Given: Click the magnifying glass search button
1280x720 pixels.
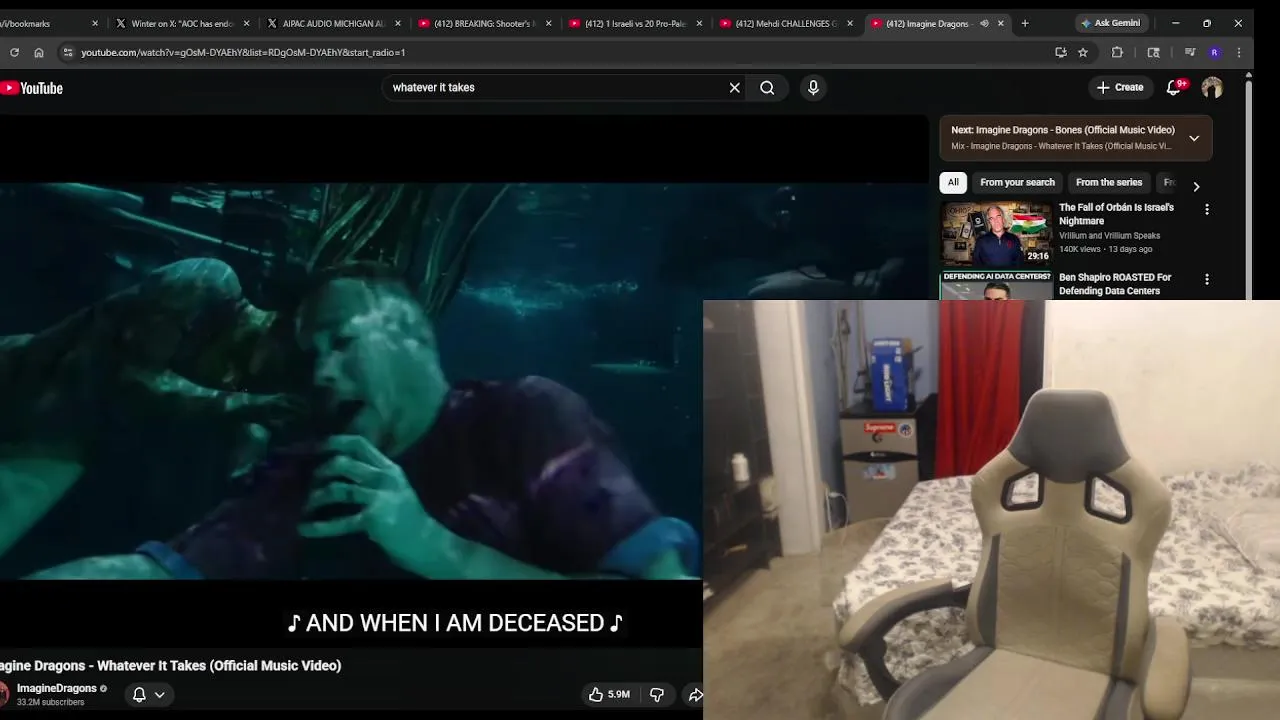Looking at the screenshot, I should [767, 88].
